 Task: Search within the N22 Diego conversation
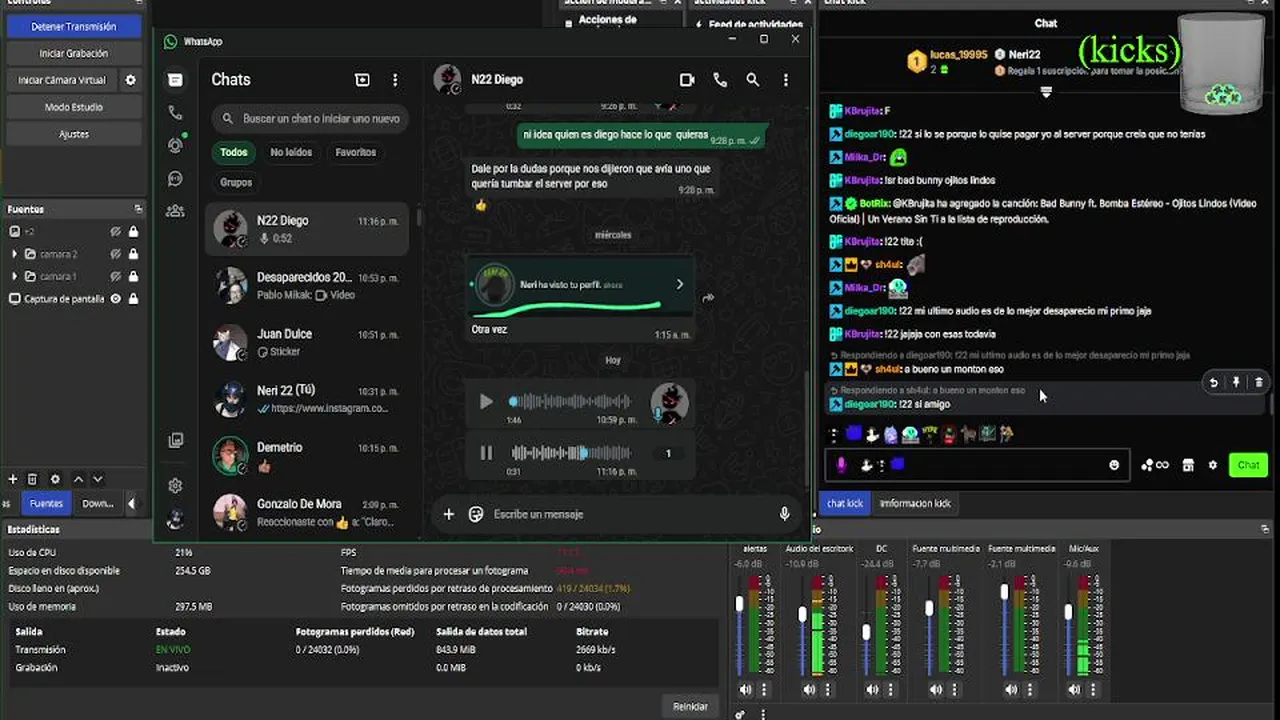753,80
